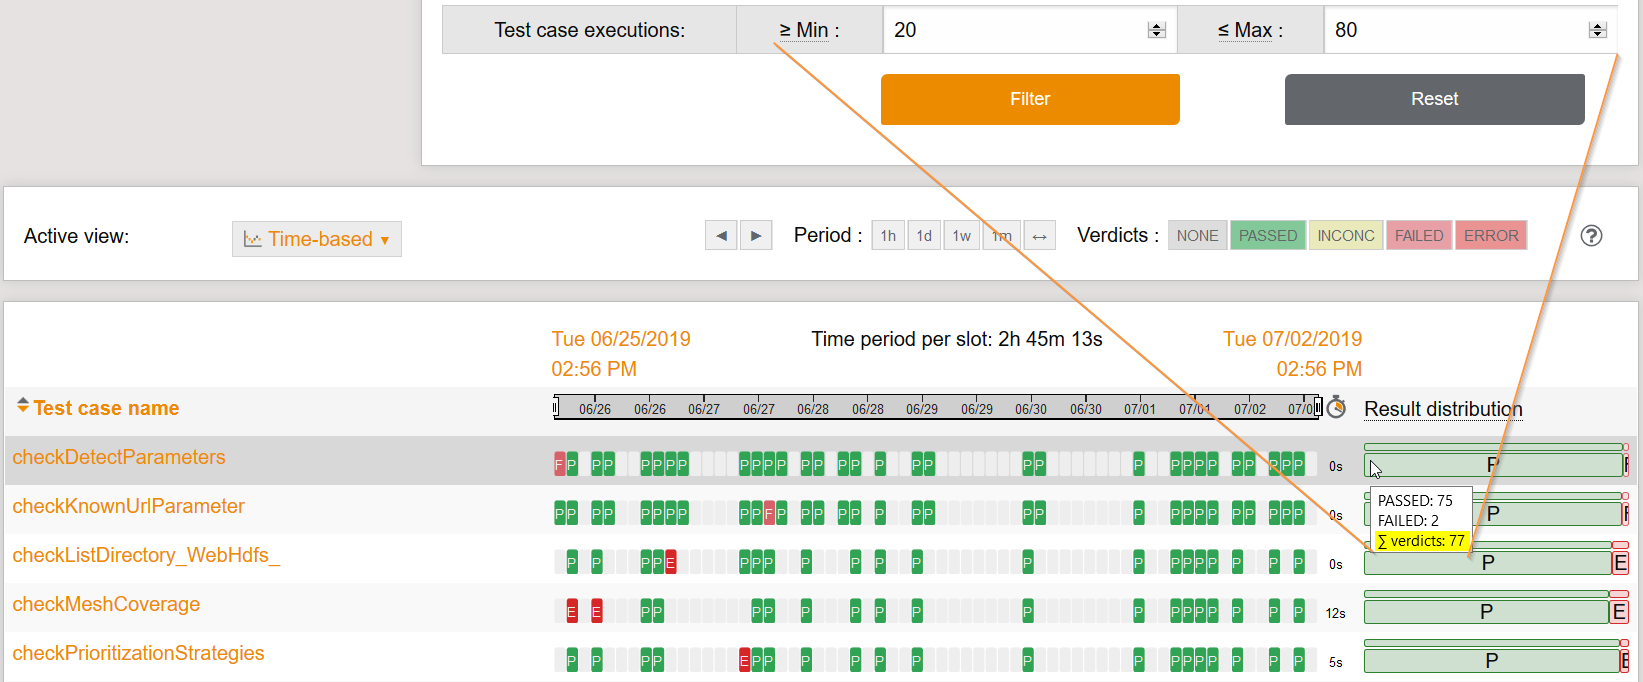Set period to 1h

tap(888, 236)
